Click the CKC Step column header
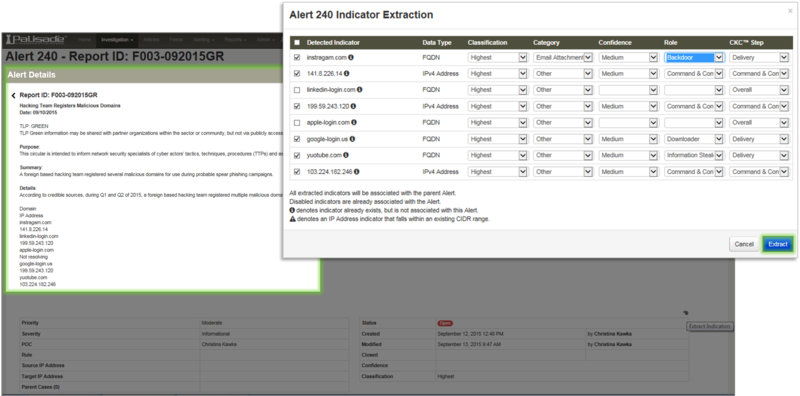The height and width of the screenshot is (396, 800). (746, 42)
